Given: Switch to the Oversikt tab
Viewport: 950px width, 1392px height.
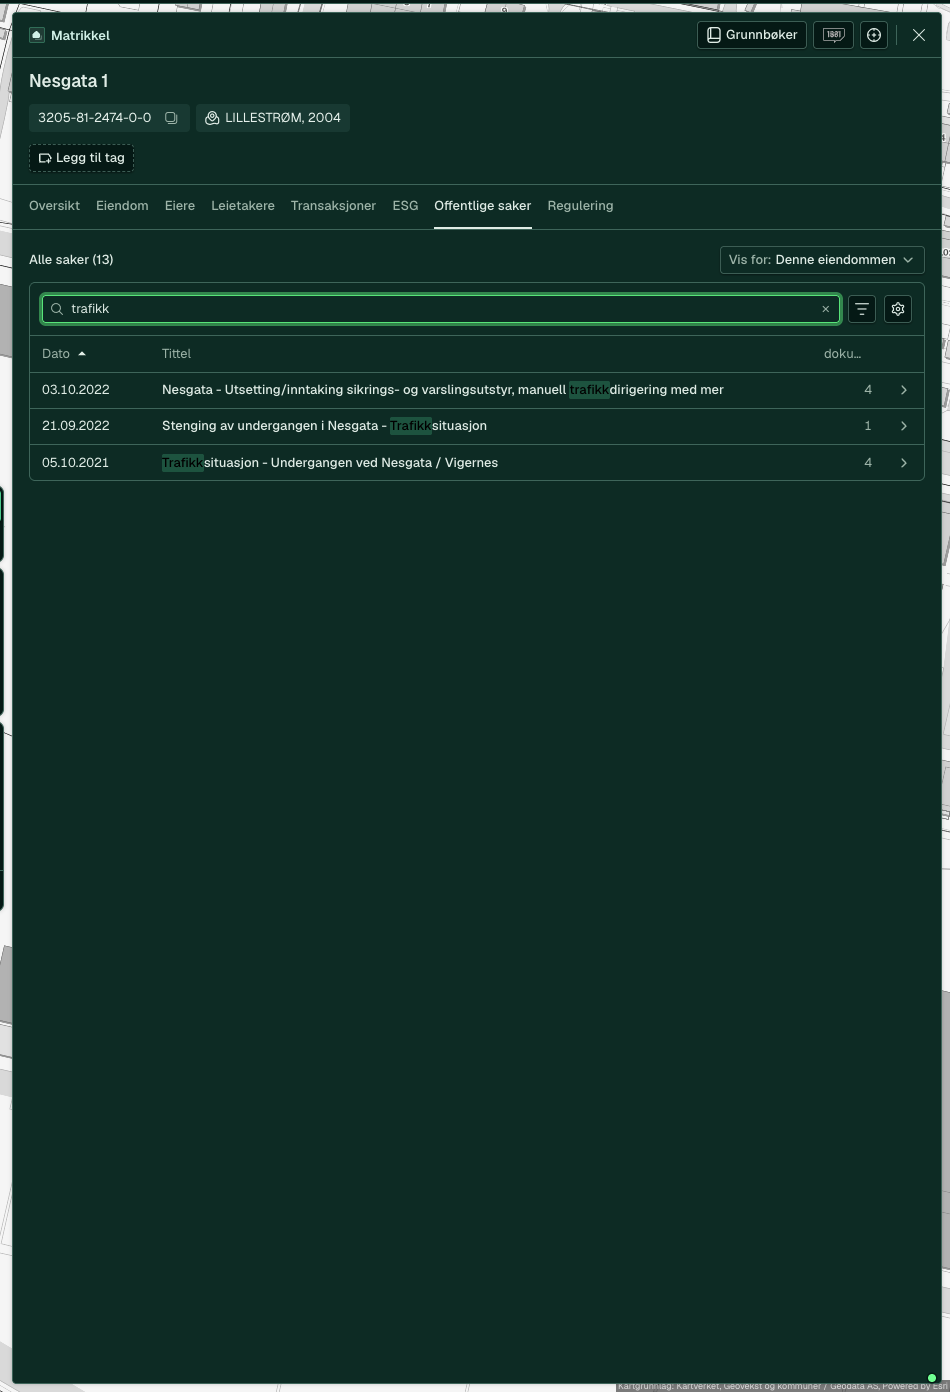Looking at the screenshot, I should point(54,206).
